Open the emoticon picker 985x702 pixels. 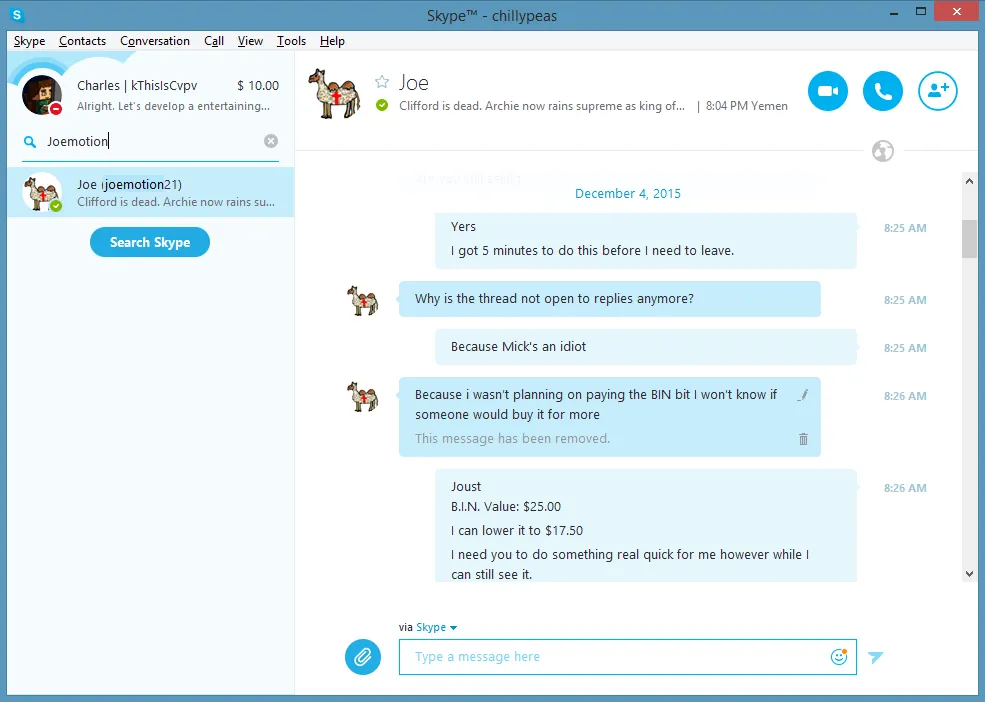839,657
